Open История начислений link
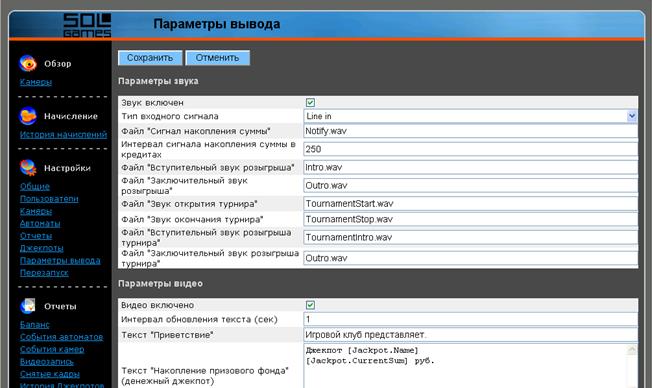The image size is (652, 388). pos(63,134)
